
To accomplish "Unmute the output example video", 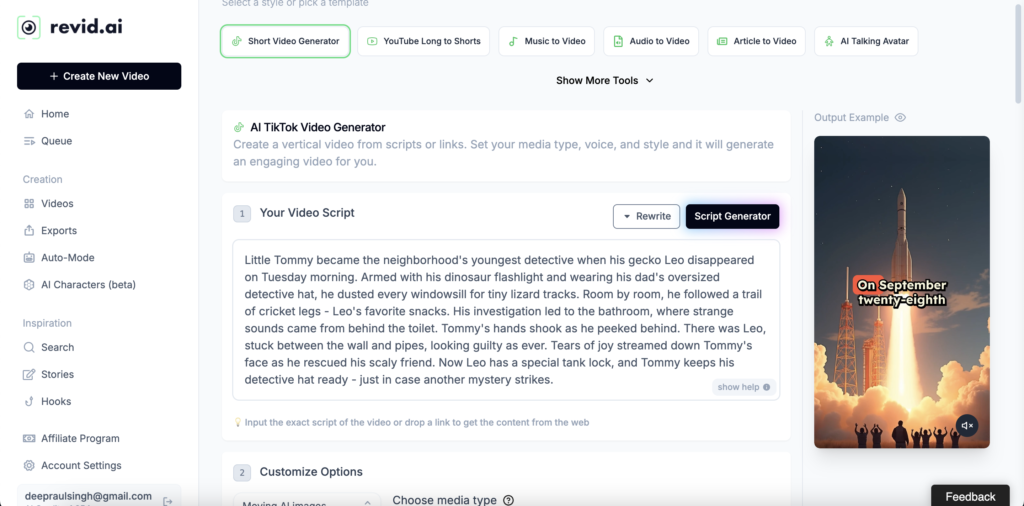I will 966,425.
